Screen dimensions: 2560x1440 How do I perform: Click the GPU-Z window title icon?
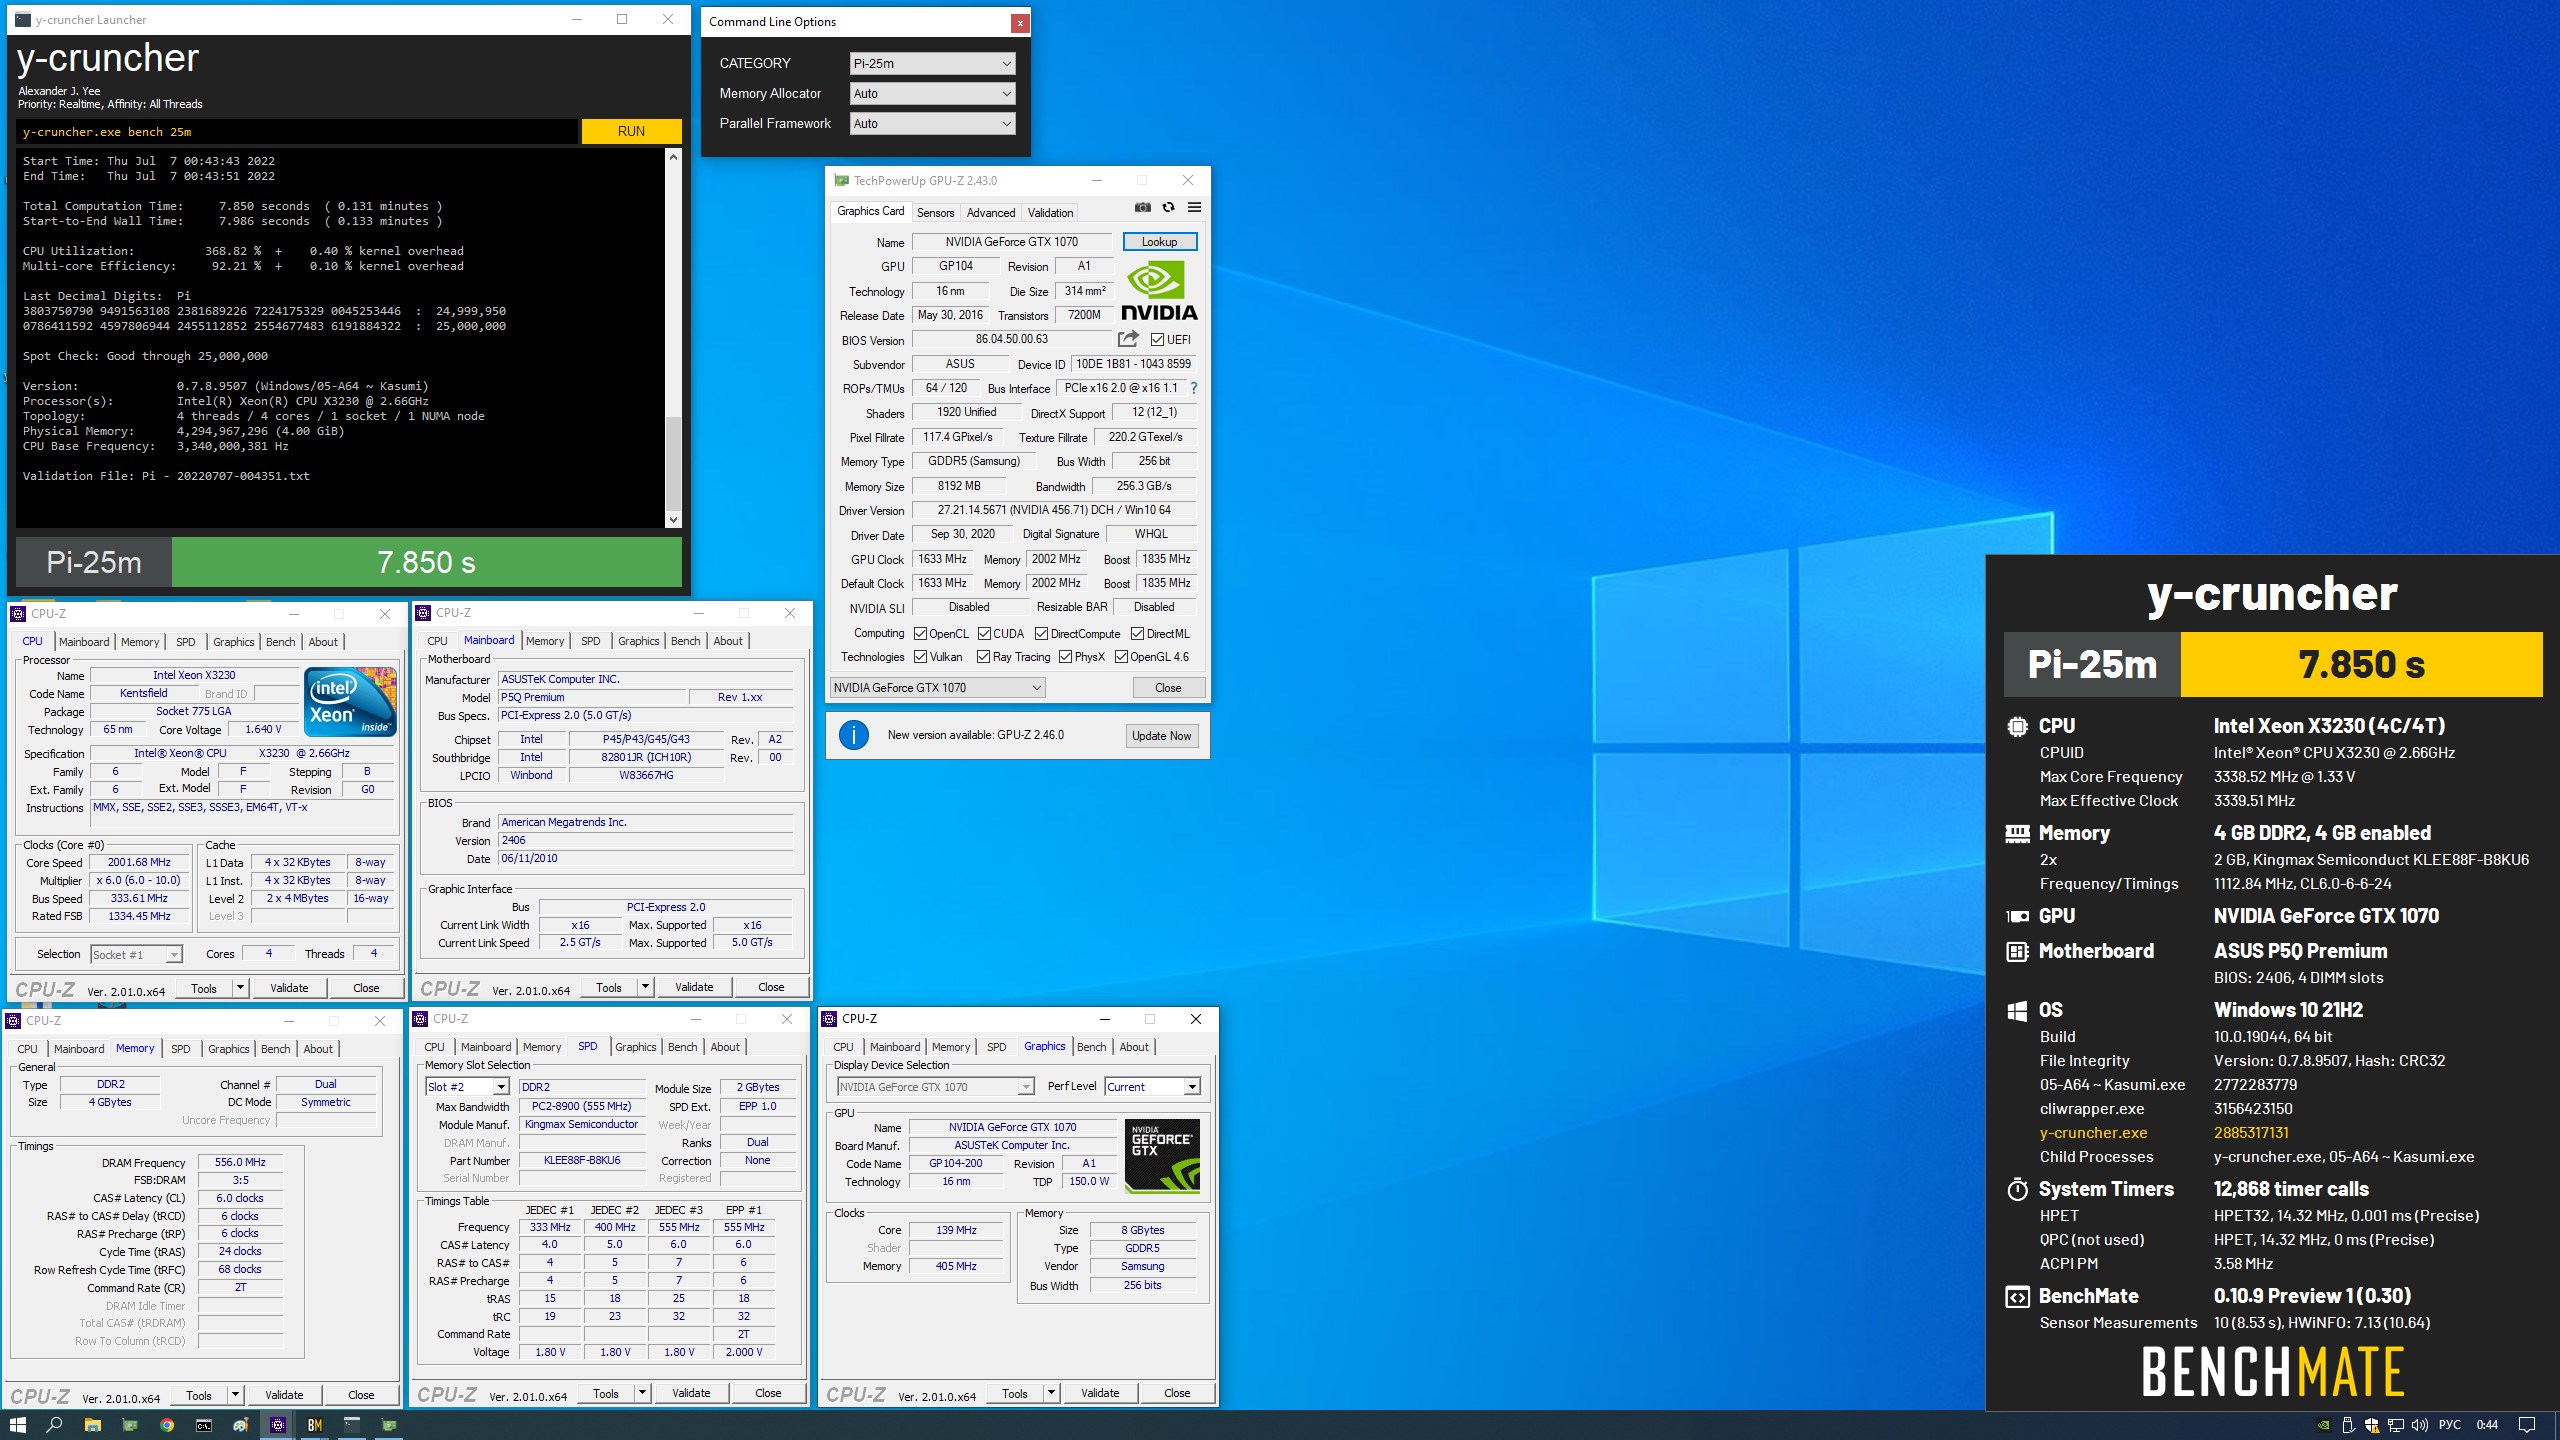pos(841,181)
